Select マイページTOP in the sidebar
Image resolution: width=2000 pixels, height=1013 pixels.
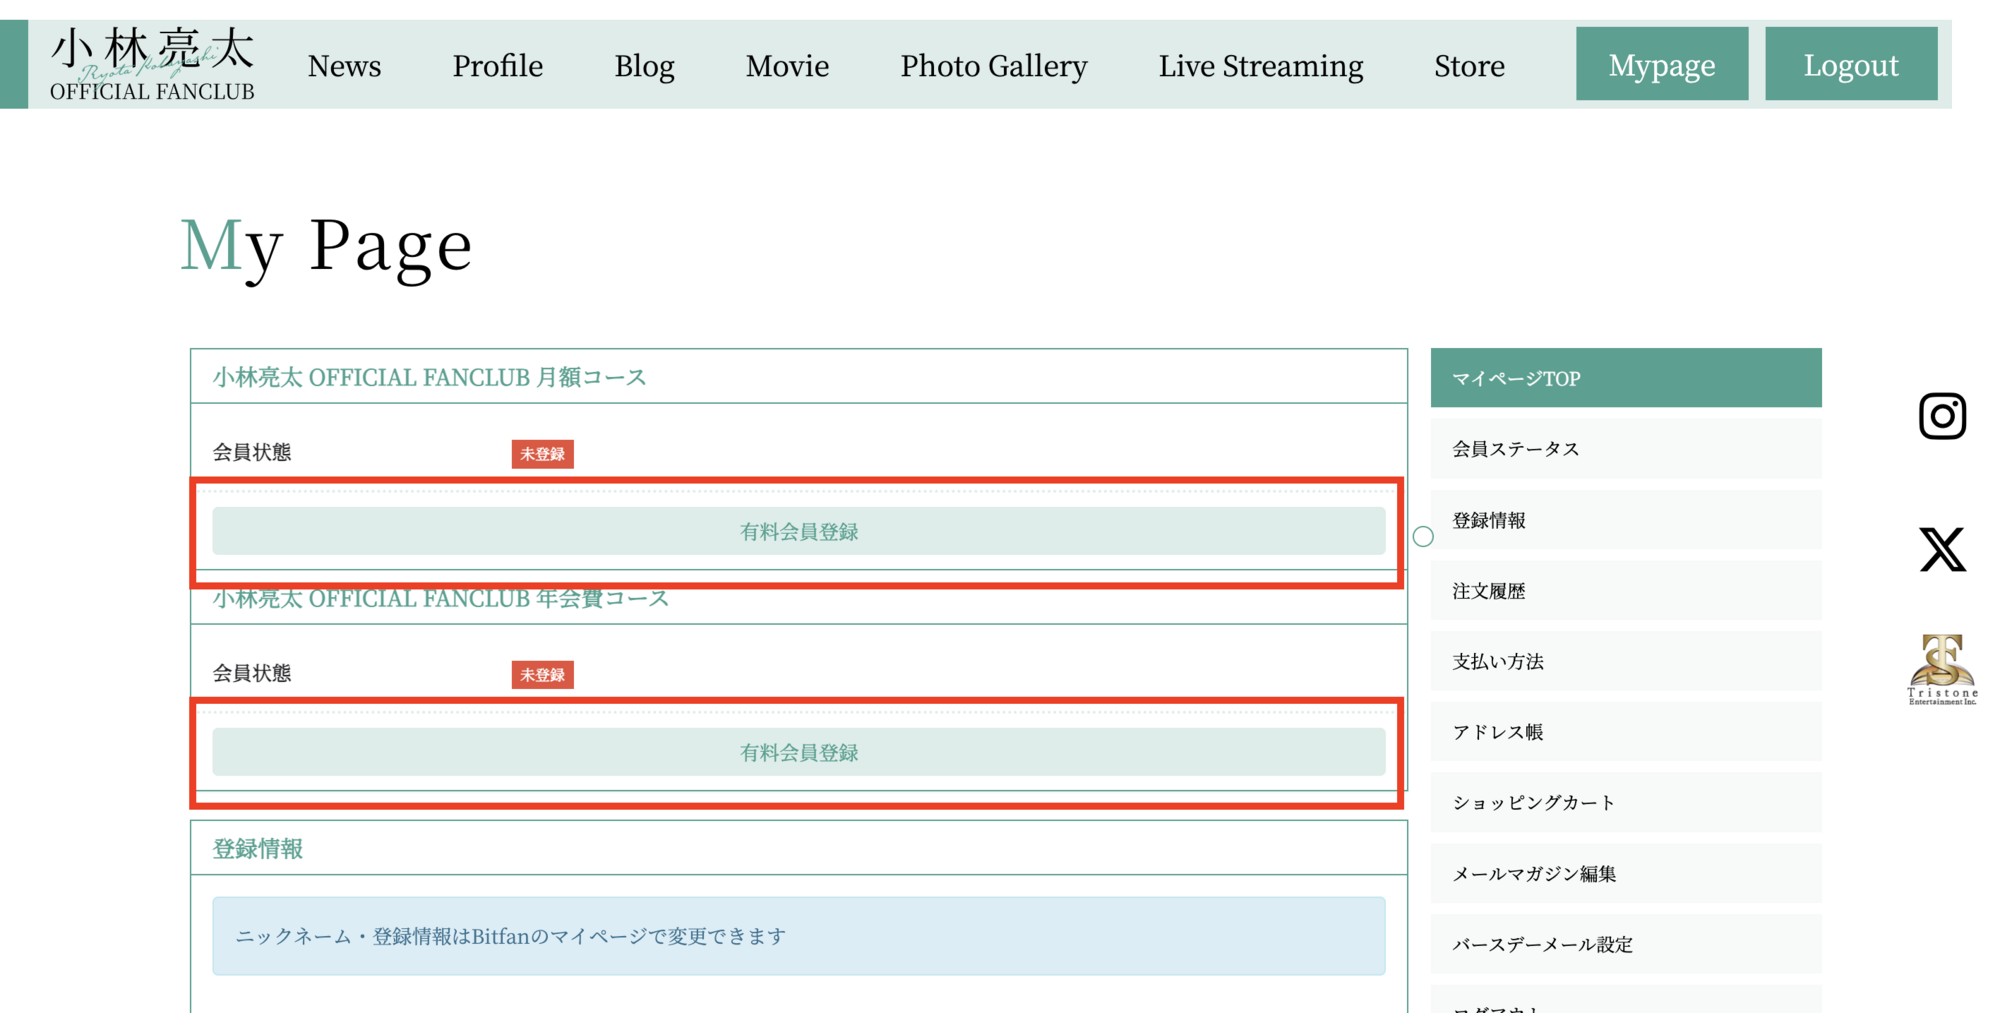pyautogui.click(x=1625, y=378)
